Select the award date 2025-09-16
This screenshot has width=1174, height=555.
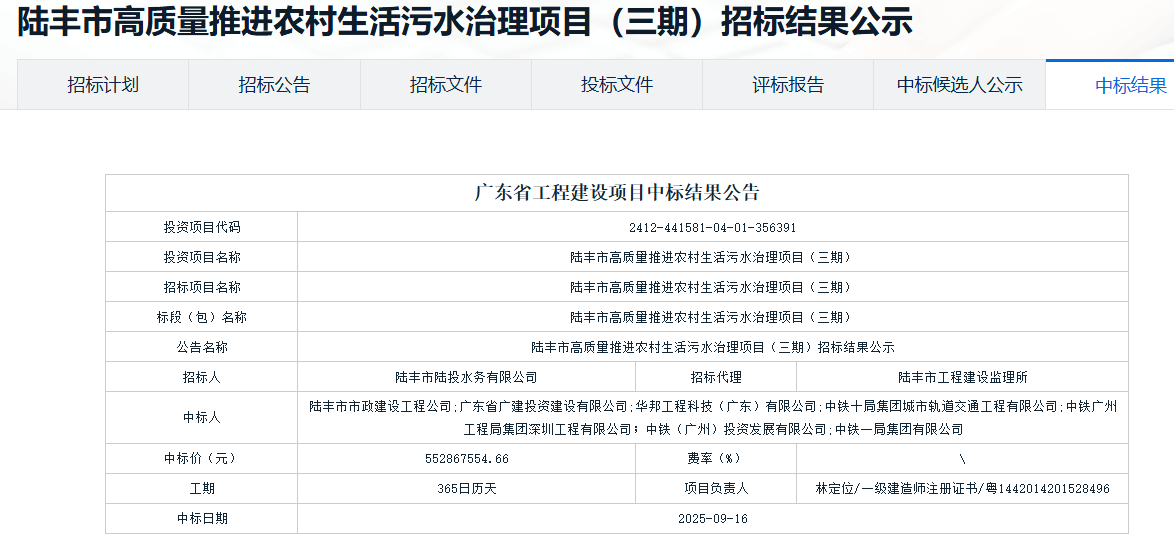712,518
